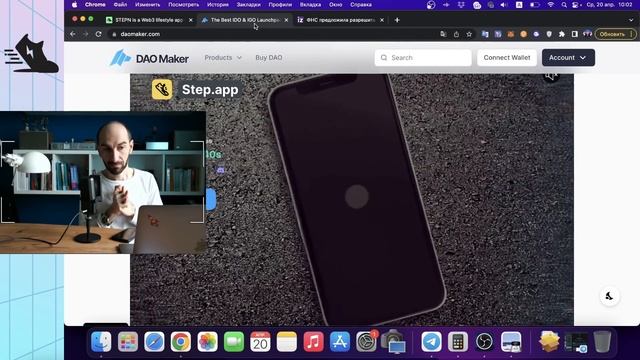Click the shield extension icon
The width and height of the screenshot is (640, 360).
549,34
